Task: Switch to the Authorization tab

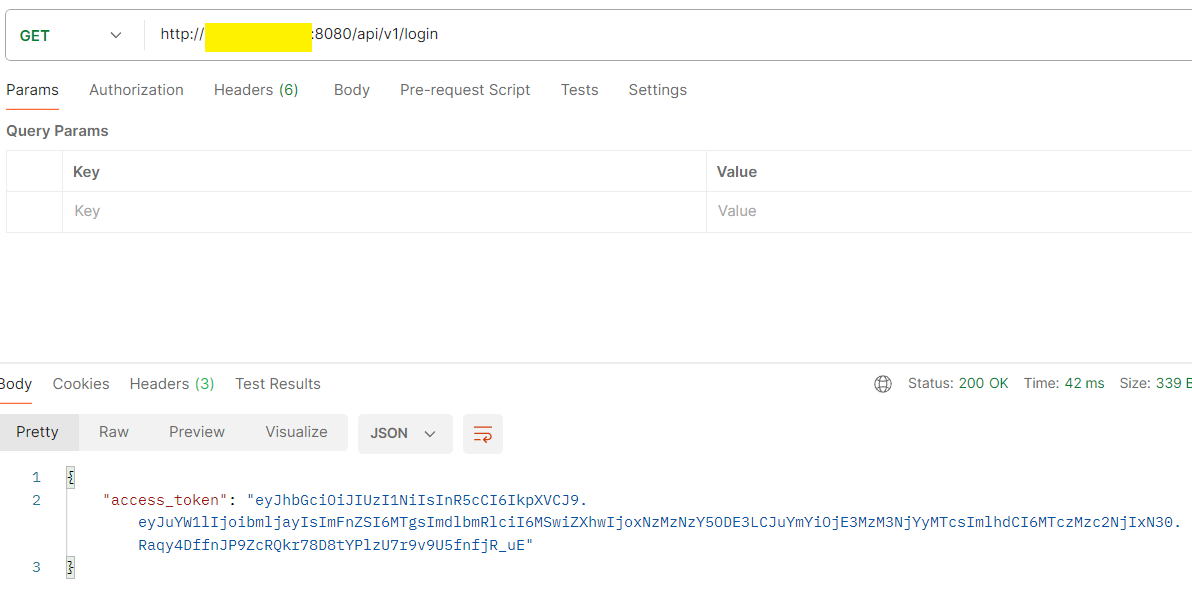Action: pyautogui.click(x=136, y=90)
